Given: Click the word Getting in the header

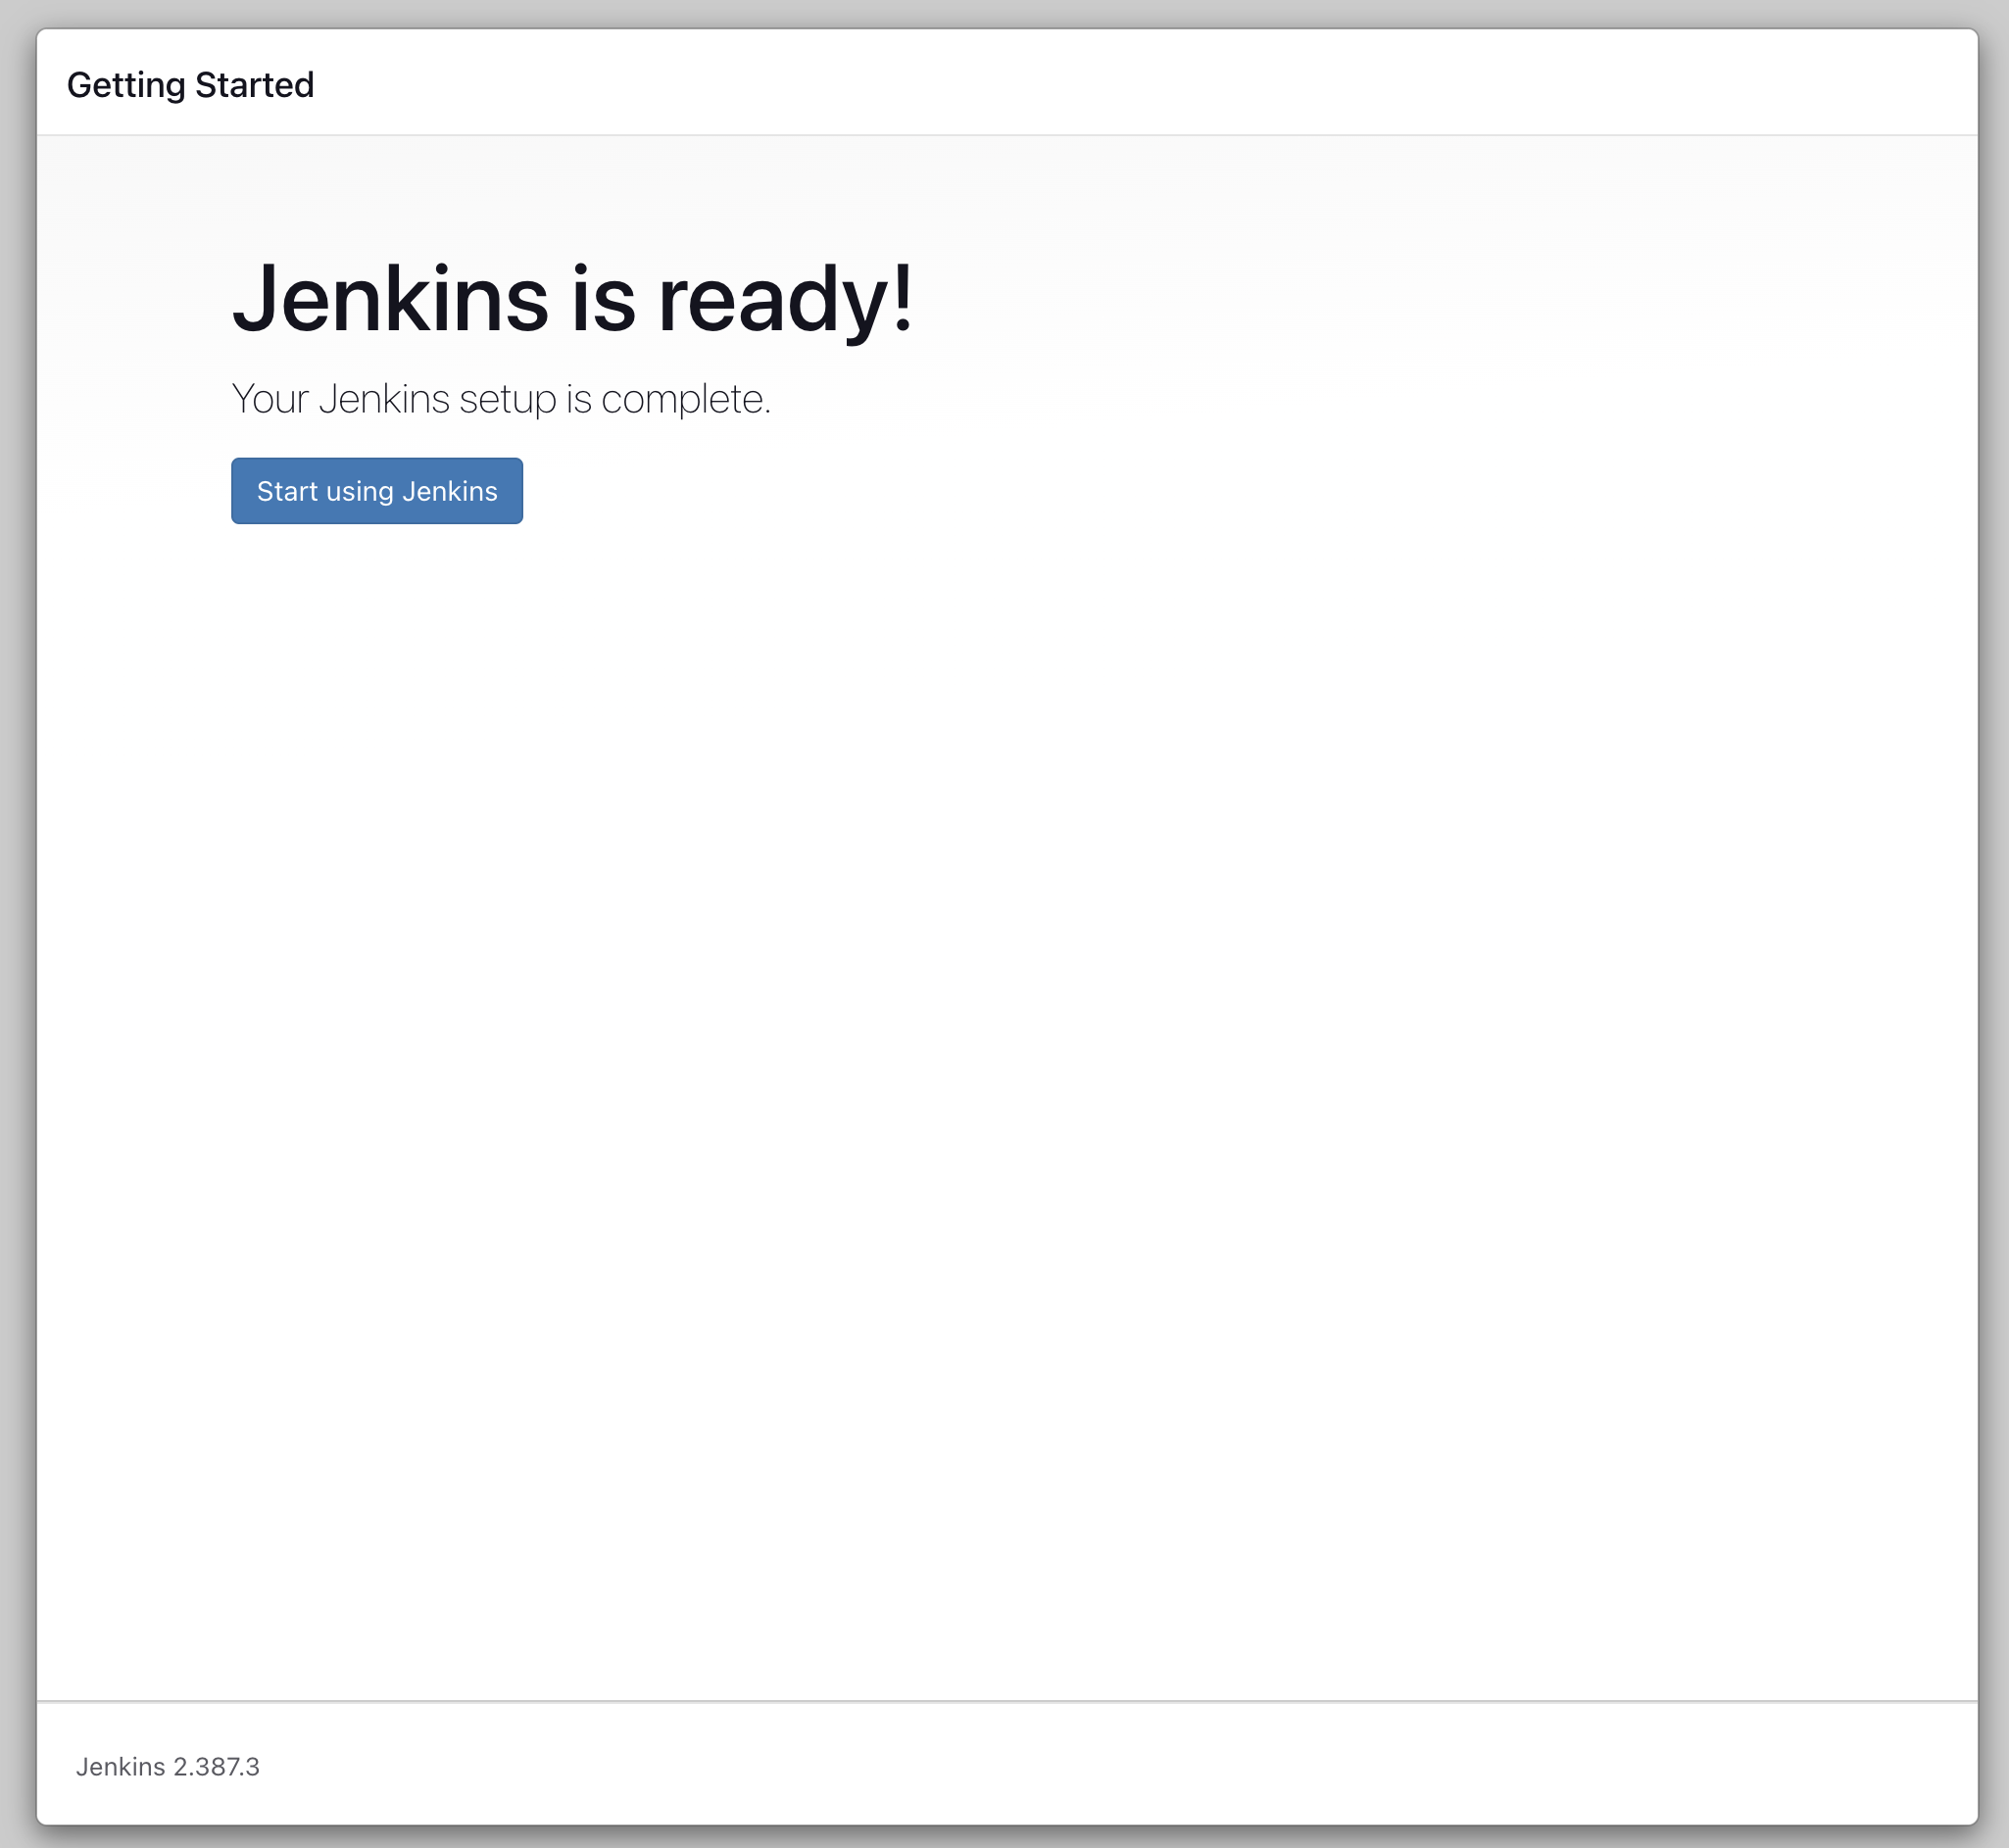Looking at the screenshot, I should coord(126,85).
